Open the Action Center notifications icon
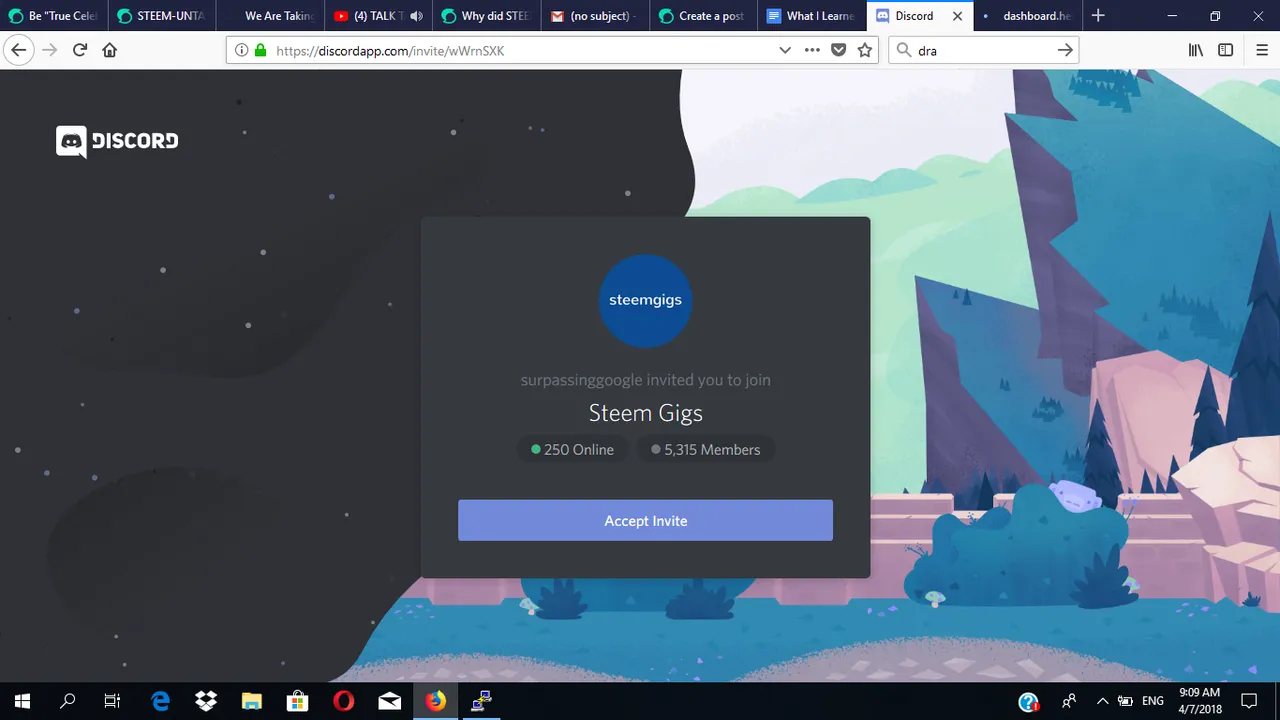This screenshot has height=720, width=1280. tap(1249, 701)
